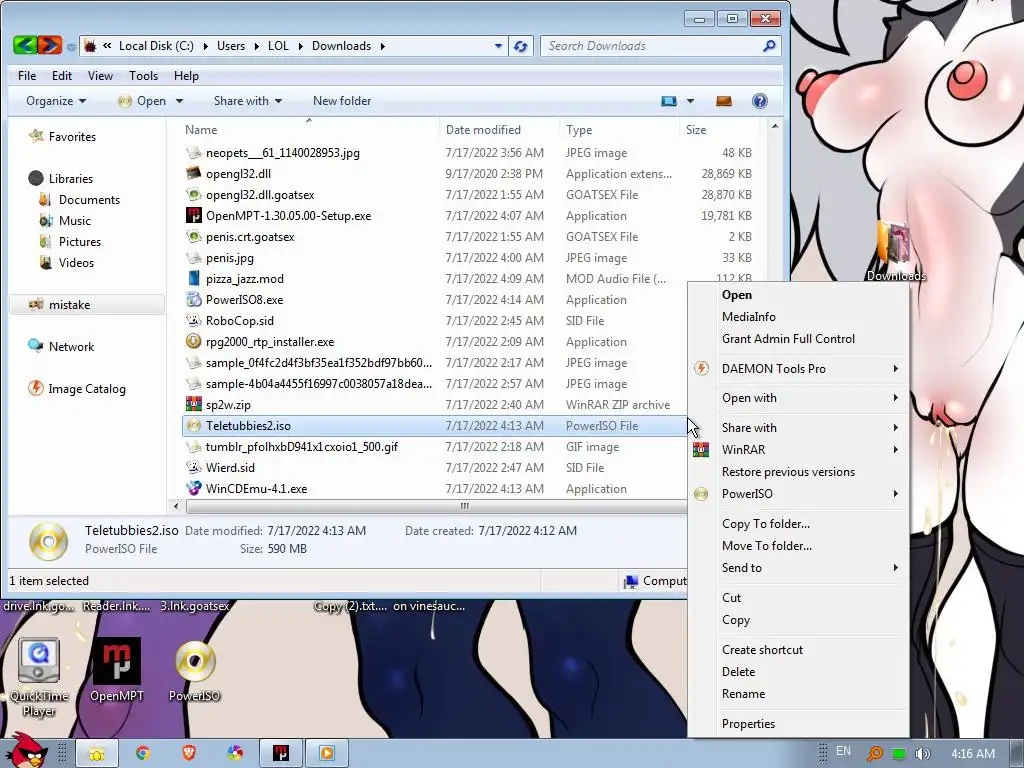1024x768 pixels.
Task: Choose MediaInfo from the context menu
Action: pos(748,317)
